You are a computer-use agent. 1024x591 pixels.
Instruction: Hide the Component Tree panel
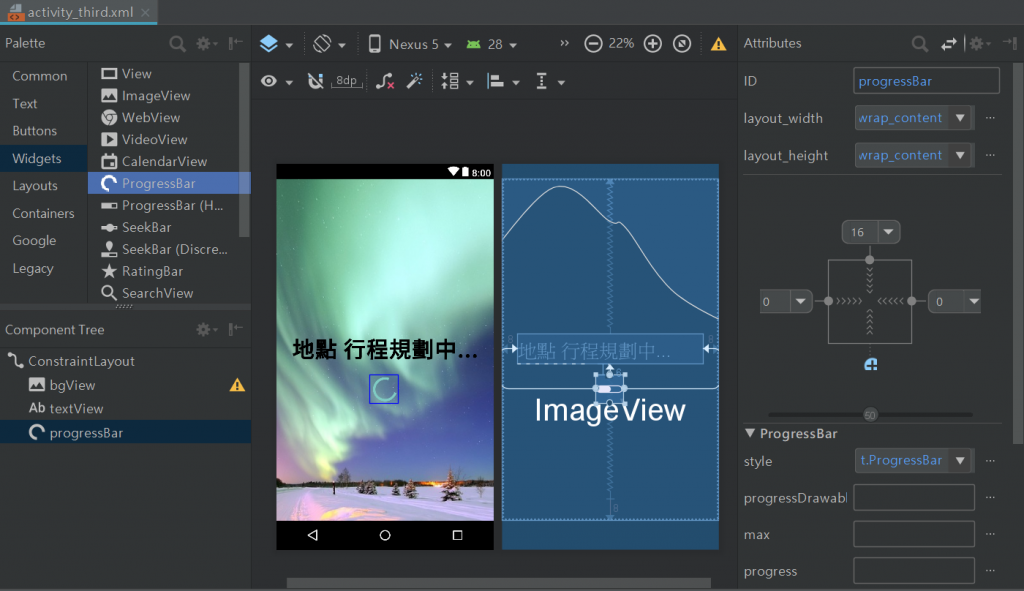tap(235, 329)
